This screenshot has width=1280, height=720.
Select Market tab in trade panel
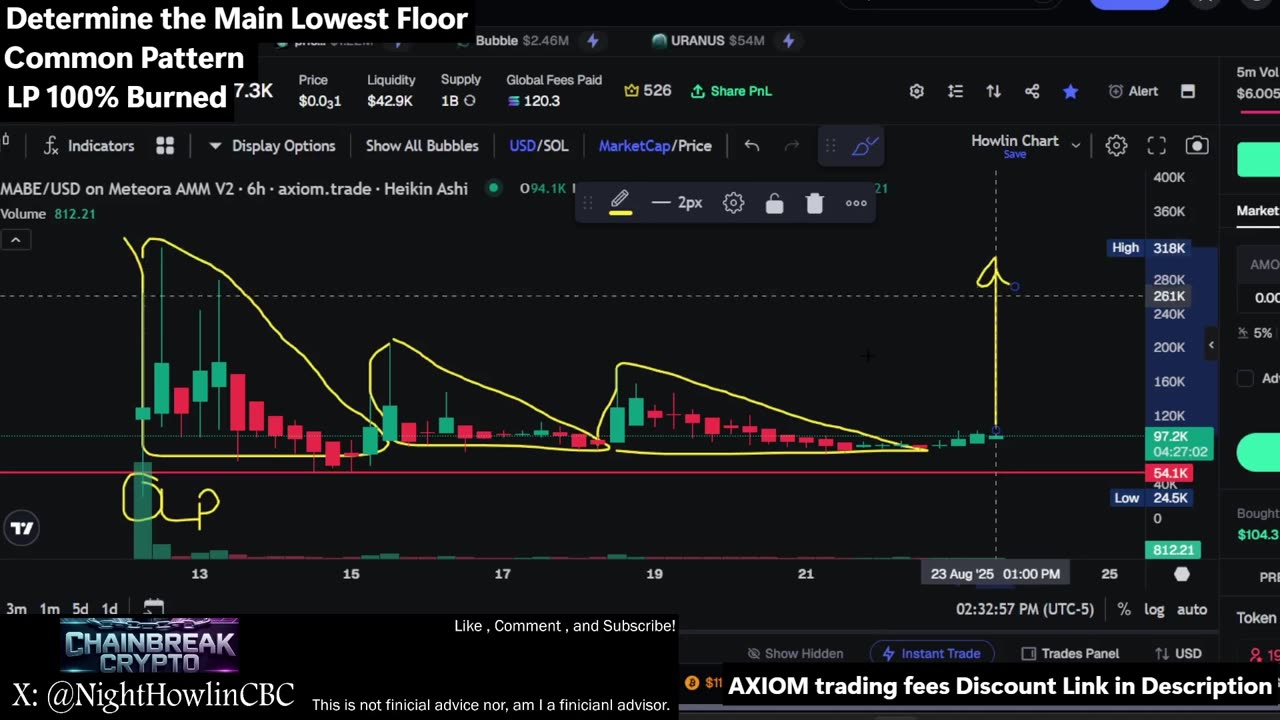point(1258,211)
